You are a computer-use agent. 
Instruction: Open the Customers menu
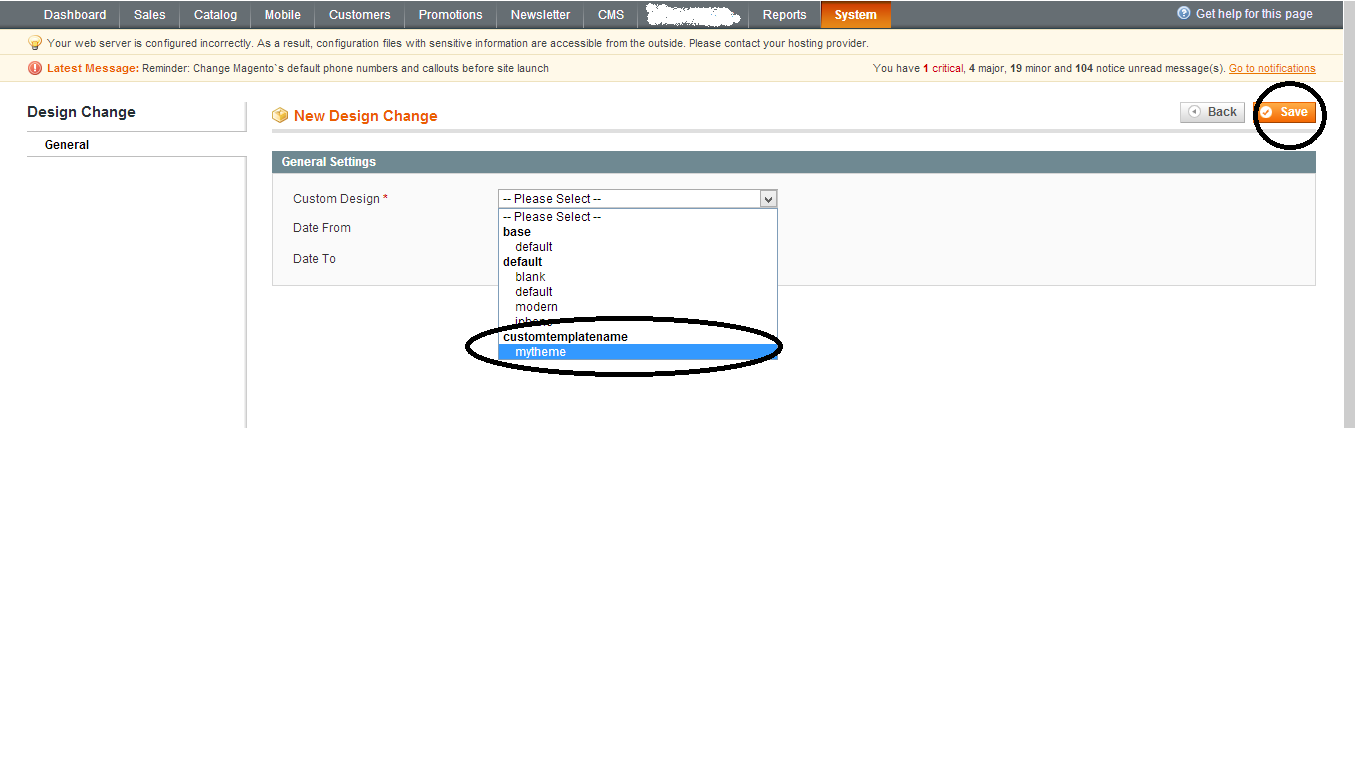pyautogui.click(x=359, y=15)
